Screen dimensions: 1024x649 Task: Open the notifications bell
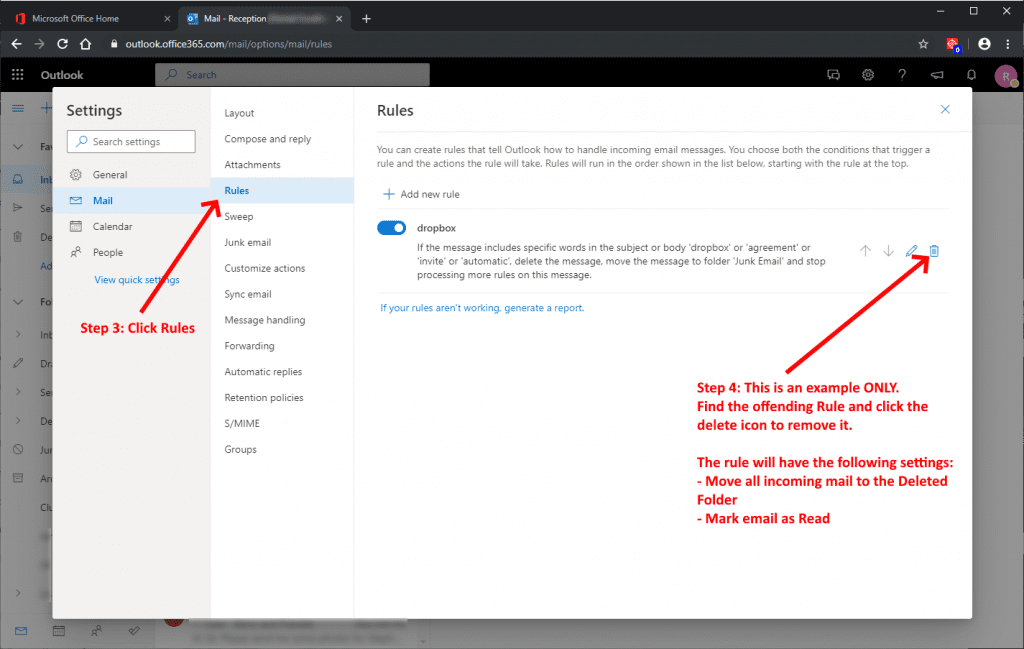(x=970, y=74)
